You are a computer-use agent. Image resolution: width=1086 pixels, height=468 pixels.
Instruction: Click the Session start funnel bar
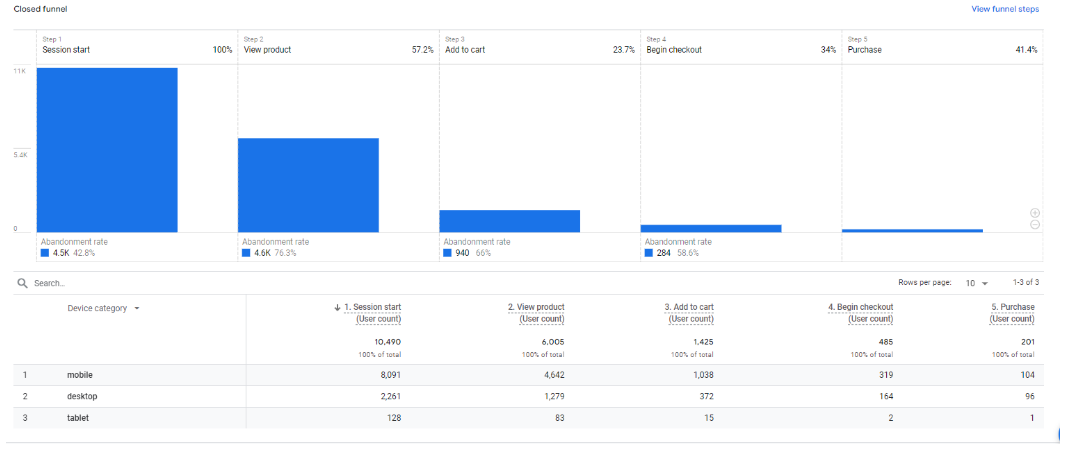click(x=107, y=150)
